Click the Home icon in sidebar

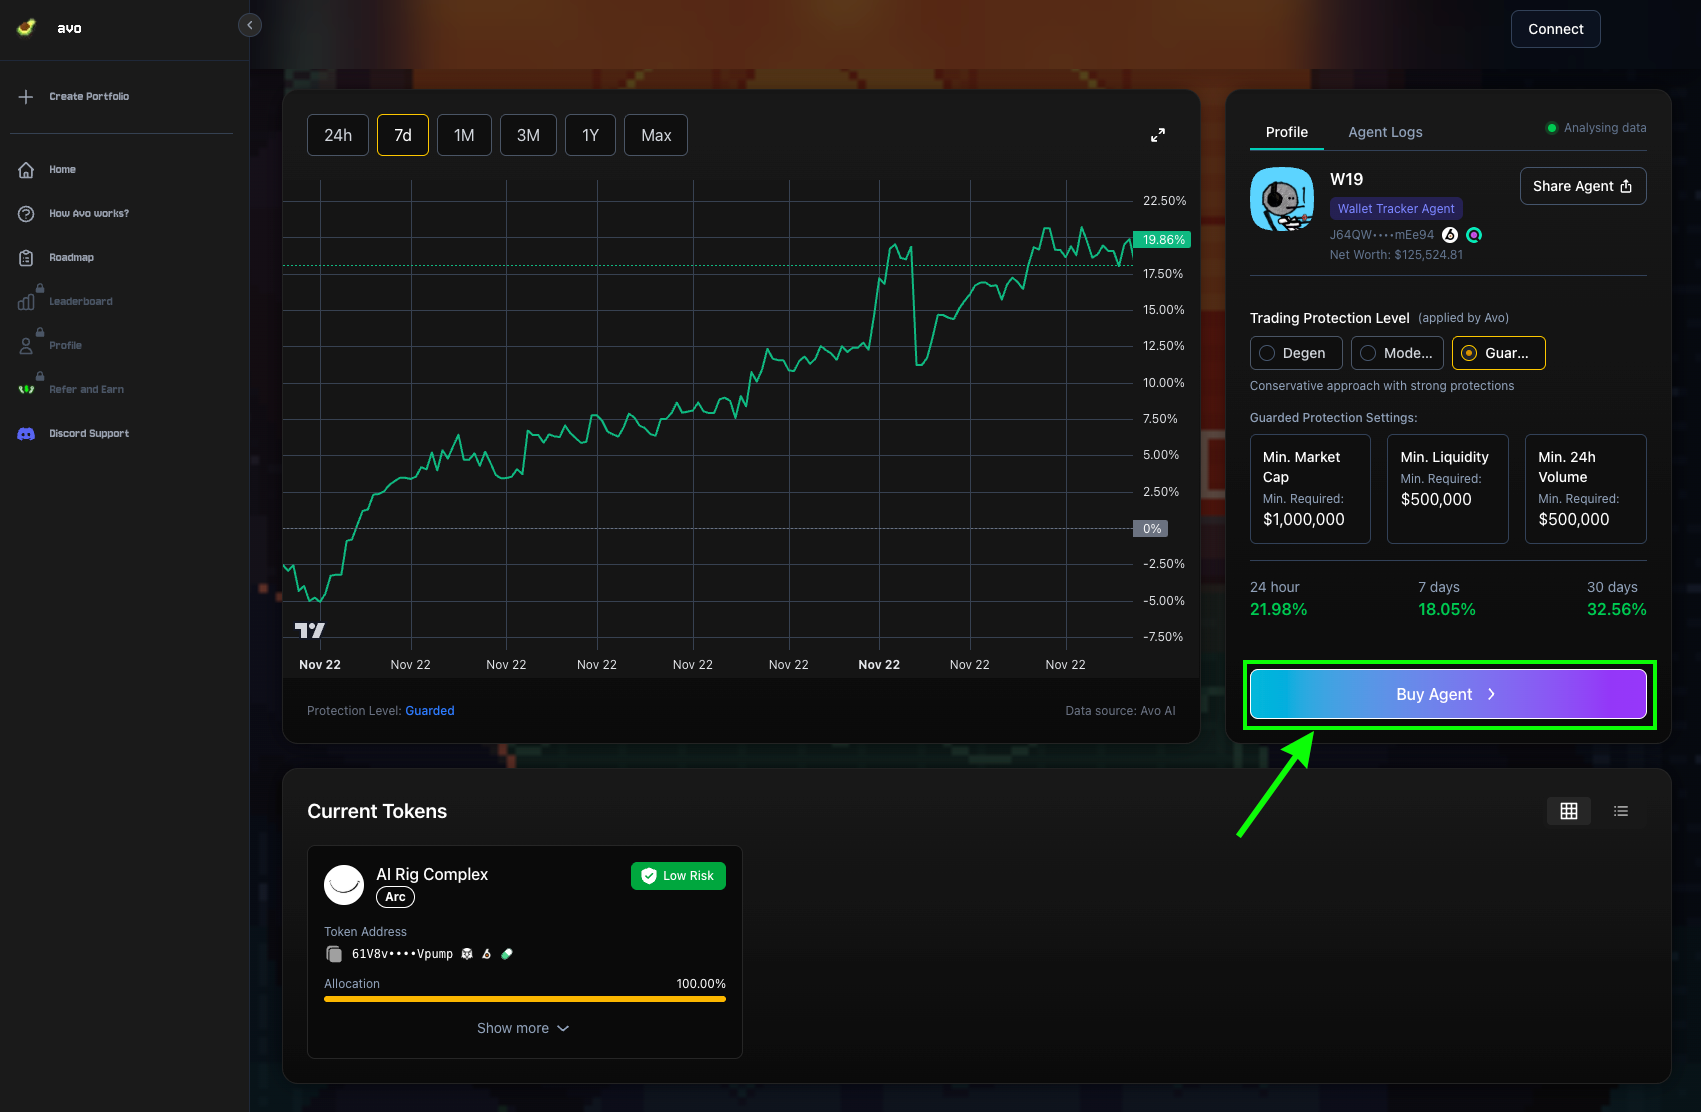[26, 170]
